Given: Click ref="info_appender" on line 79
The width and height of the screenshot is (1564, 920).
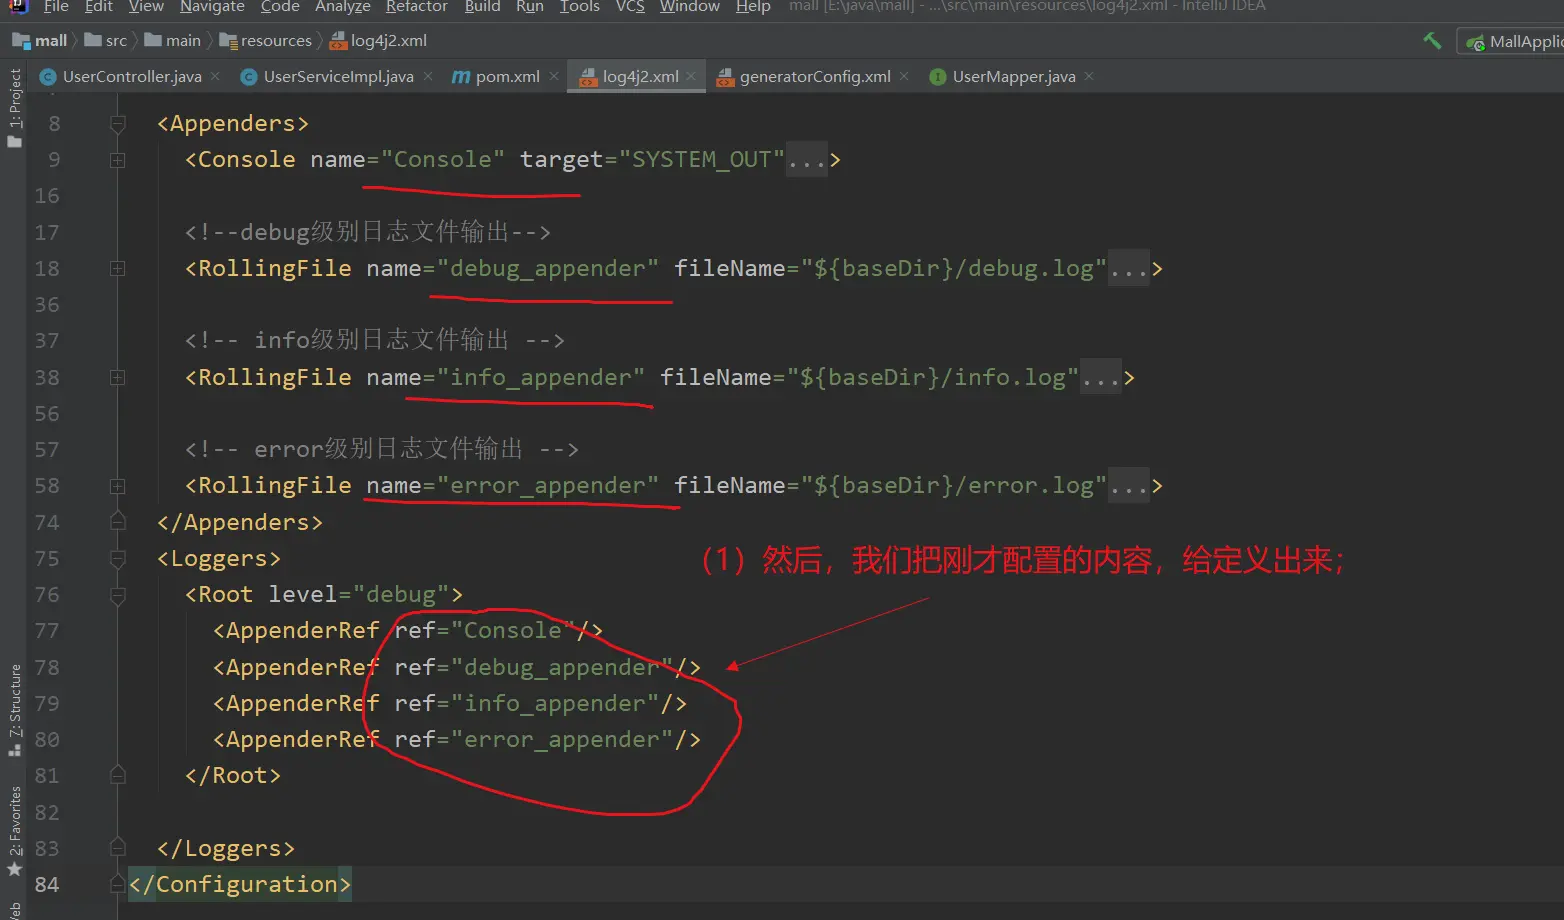Looking at the screenshot, I should pos(527,704).
